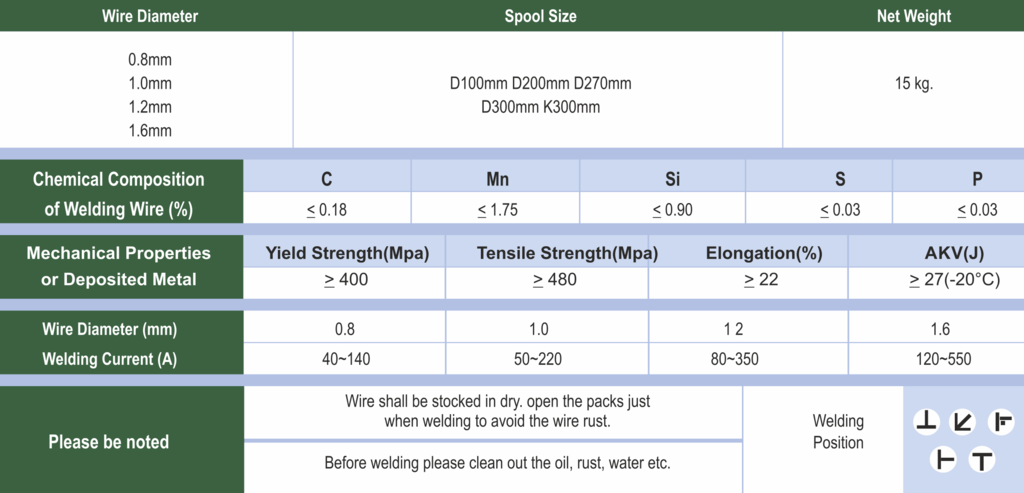Click the Chemical Composition heading
The image size is (1024, 493).
[x=118, y=180]
